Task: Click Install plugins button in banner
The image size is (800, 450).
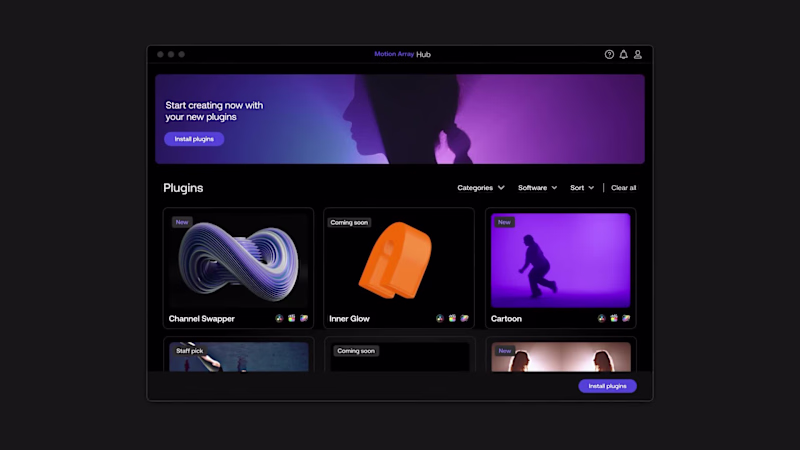Action: click(x=194, y=139)
